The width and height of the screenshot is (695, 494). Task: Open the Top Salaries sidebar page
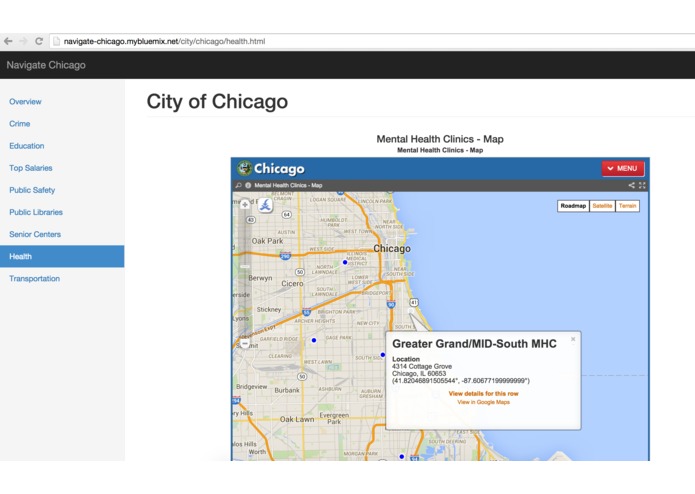[x=31, y=168]
